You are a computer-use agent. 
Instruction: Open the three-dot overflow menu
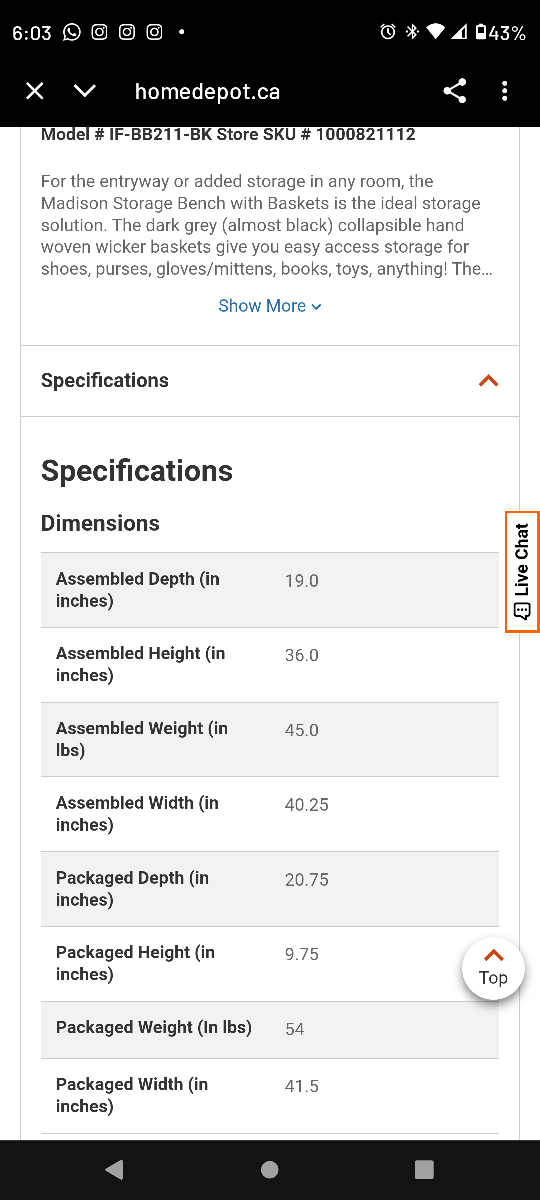pyautogui.click(x=504, y=91)
